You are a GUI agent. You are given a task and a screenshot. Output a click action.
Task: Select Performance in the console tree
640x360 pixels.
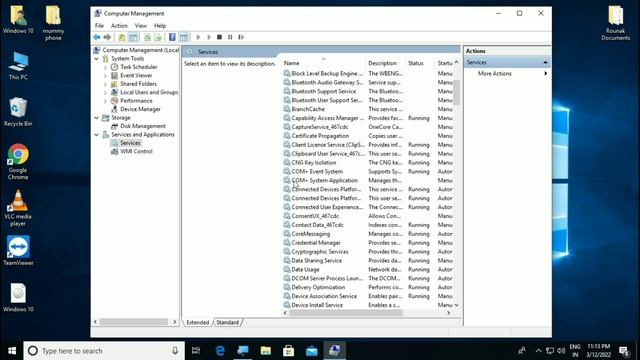coord(136,101)
